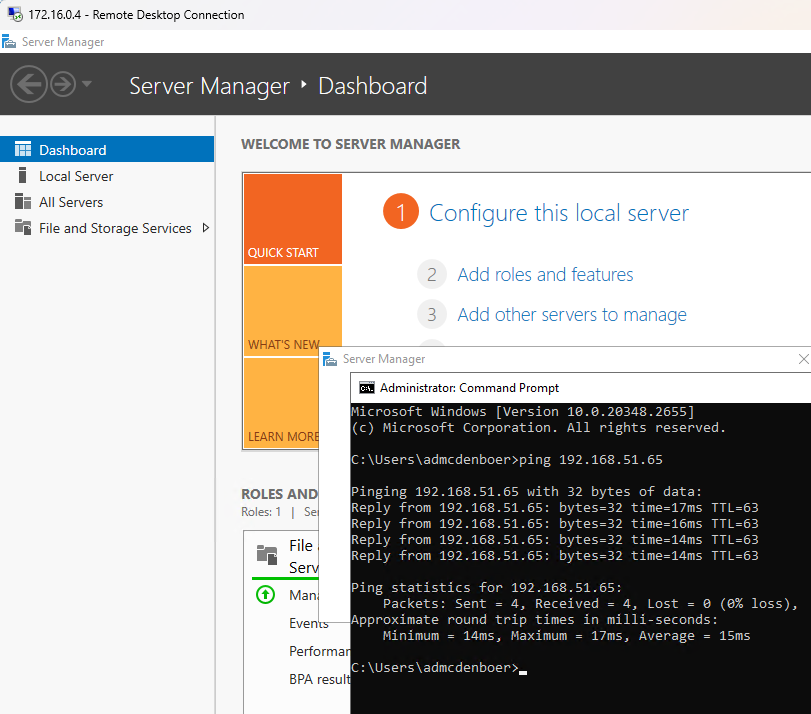This screenshot has height=714, width=811.
Task: Click the Command Prompt window icon
Action: click(x=367, y=388)
